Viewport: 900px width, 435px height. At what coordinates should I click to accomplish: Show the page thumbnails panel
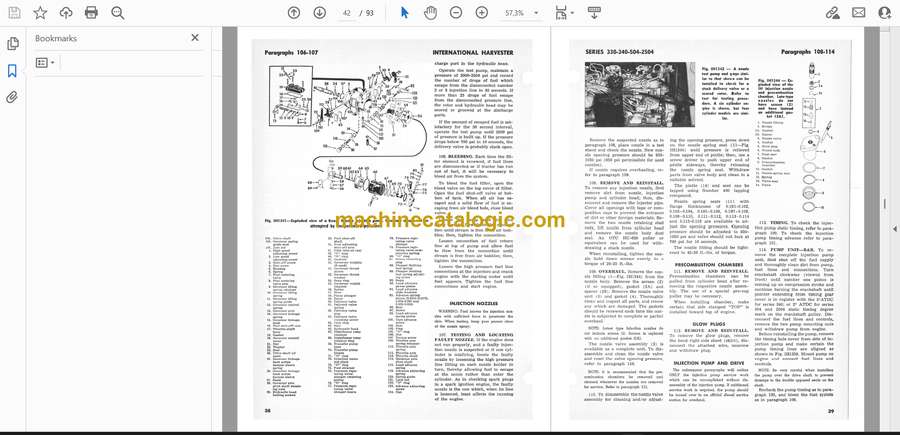point(13,44)
